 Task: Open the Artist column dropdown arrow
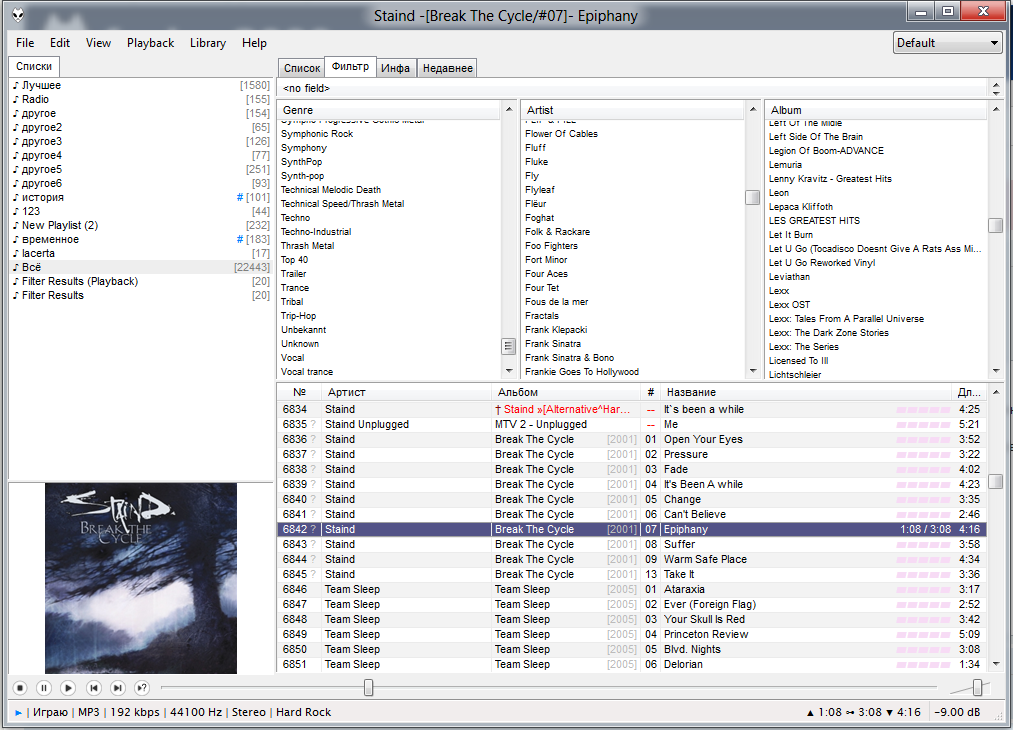(x=753, y=109)
